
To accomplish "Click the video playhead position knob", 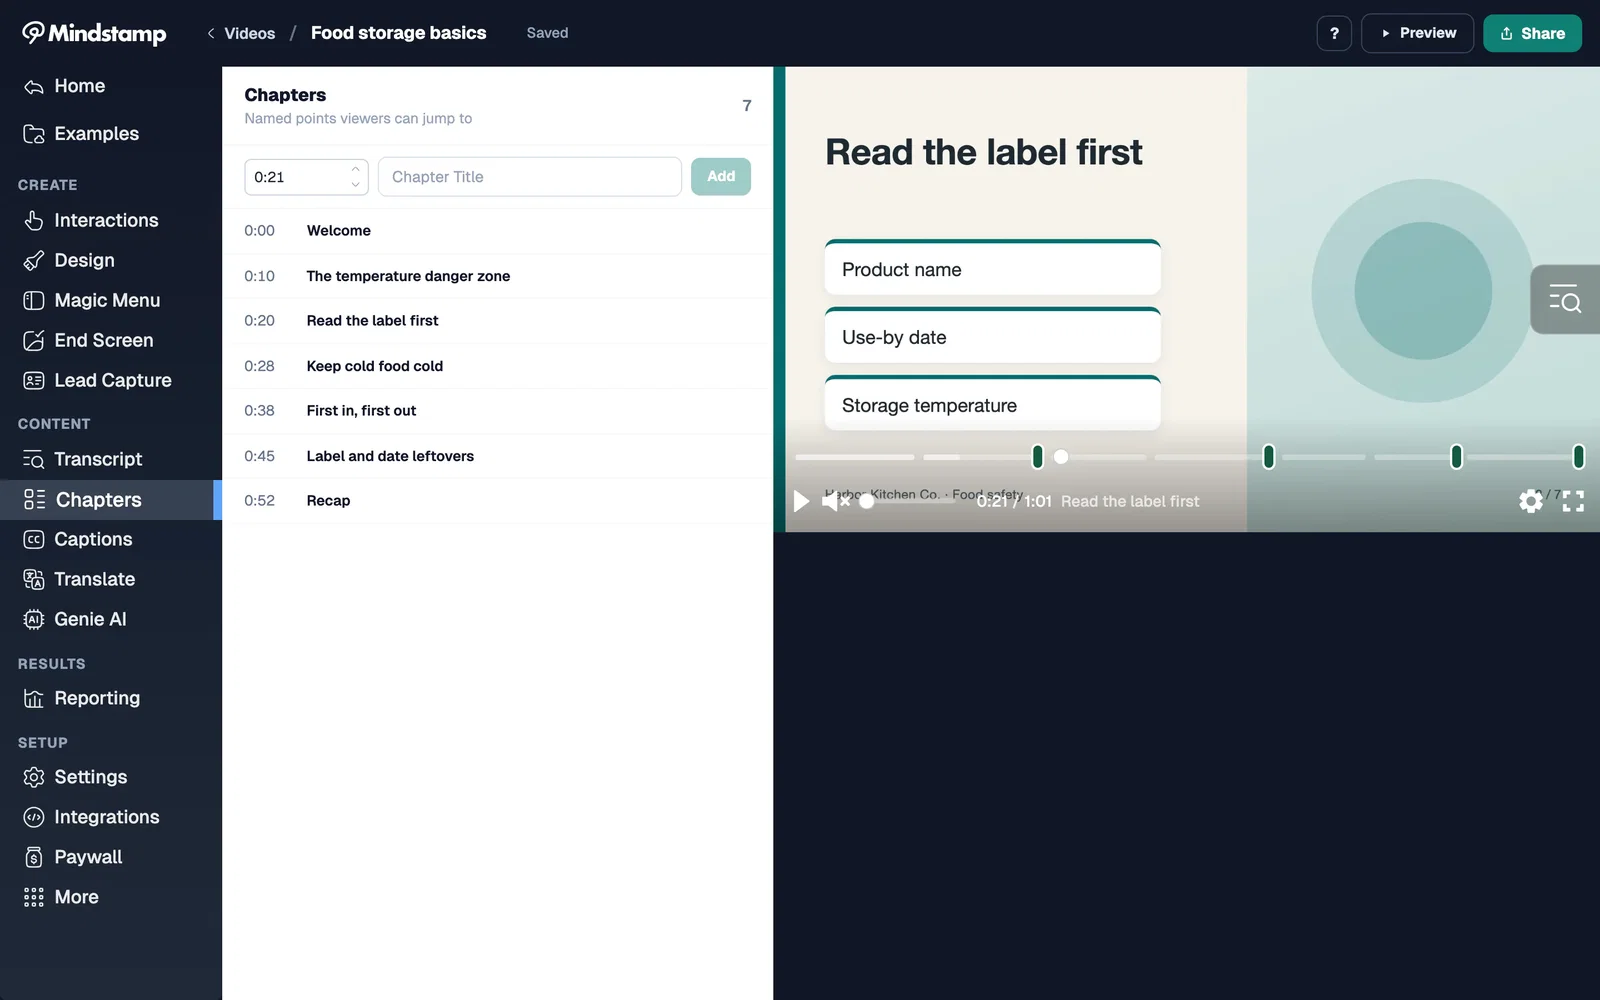I will [1061, 457].
